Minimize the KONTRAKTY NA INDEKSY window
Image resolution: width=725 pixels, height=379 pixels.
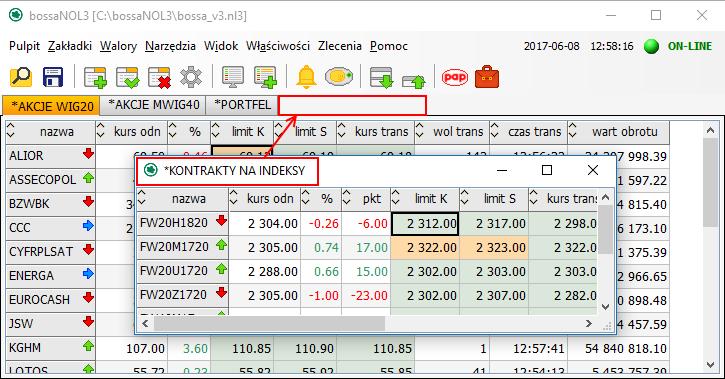(502, 171)
